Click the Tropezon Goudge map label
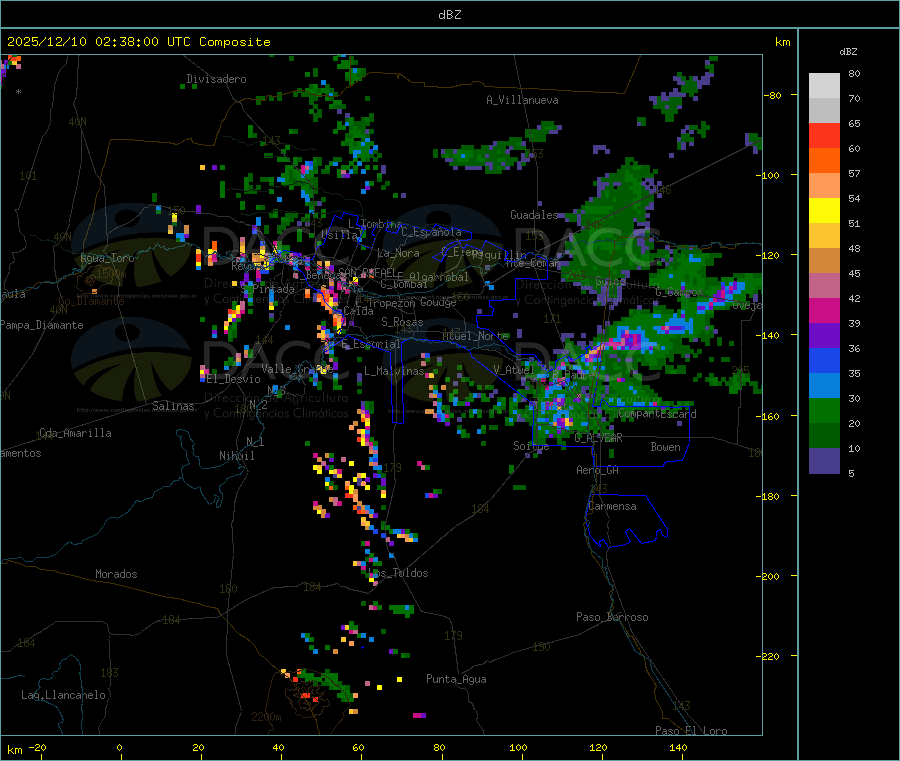The height and width of the screenshot is (761, 900). point(412,302)
